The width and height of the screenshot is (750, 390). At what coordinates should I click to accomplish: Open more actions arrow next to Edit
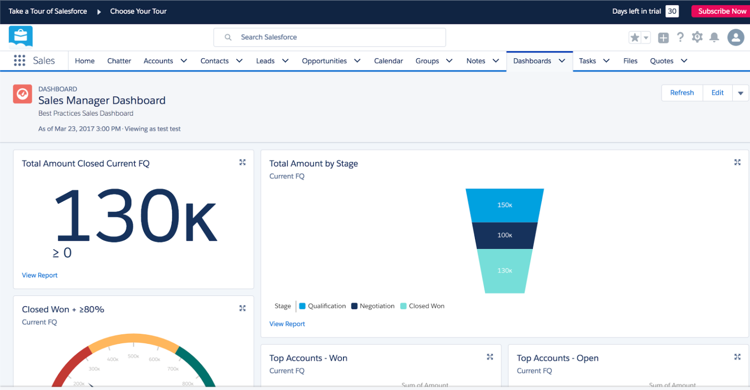coord(740,93)
